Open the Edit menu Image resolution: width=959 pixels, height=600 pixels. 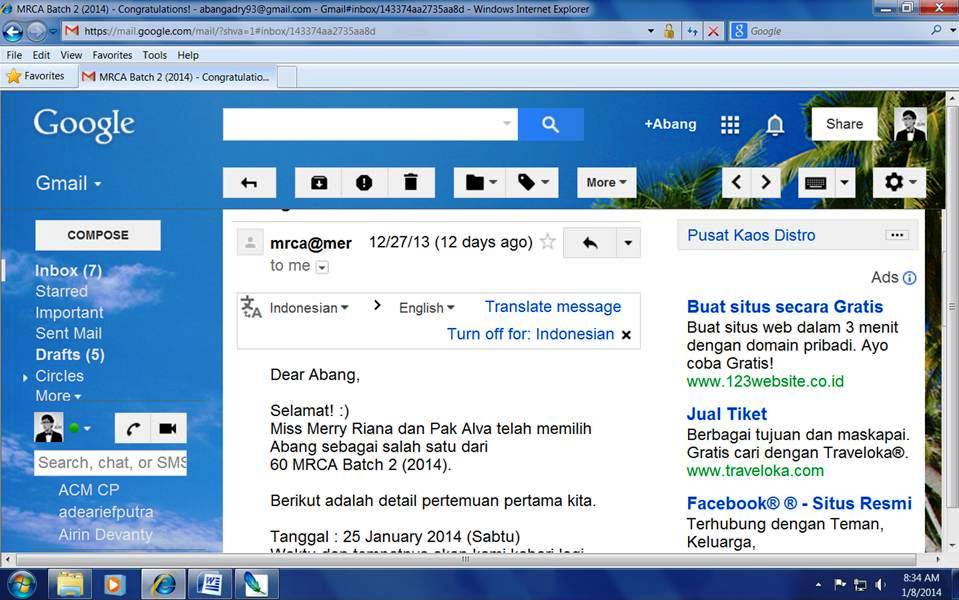pos(42,55)
